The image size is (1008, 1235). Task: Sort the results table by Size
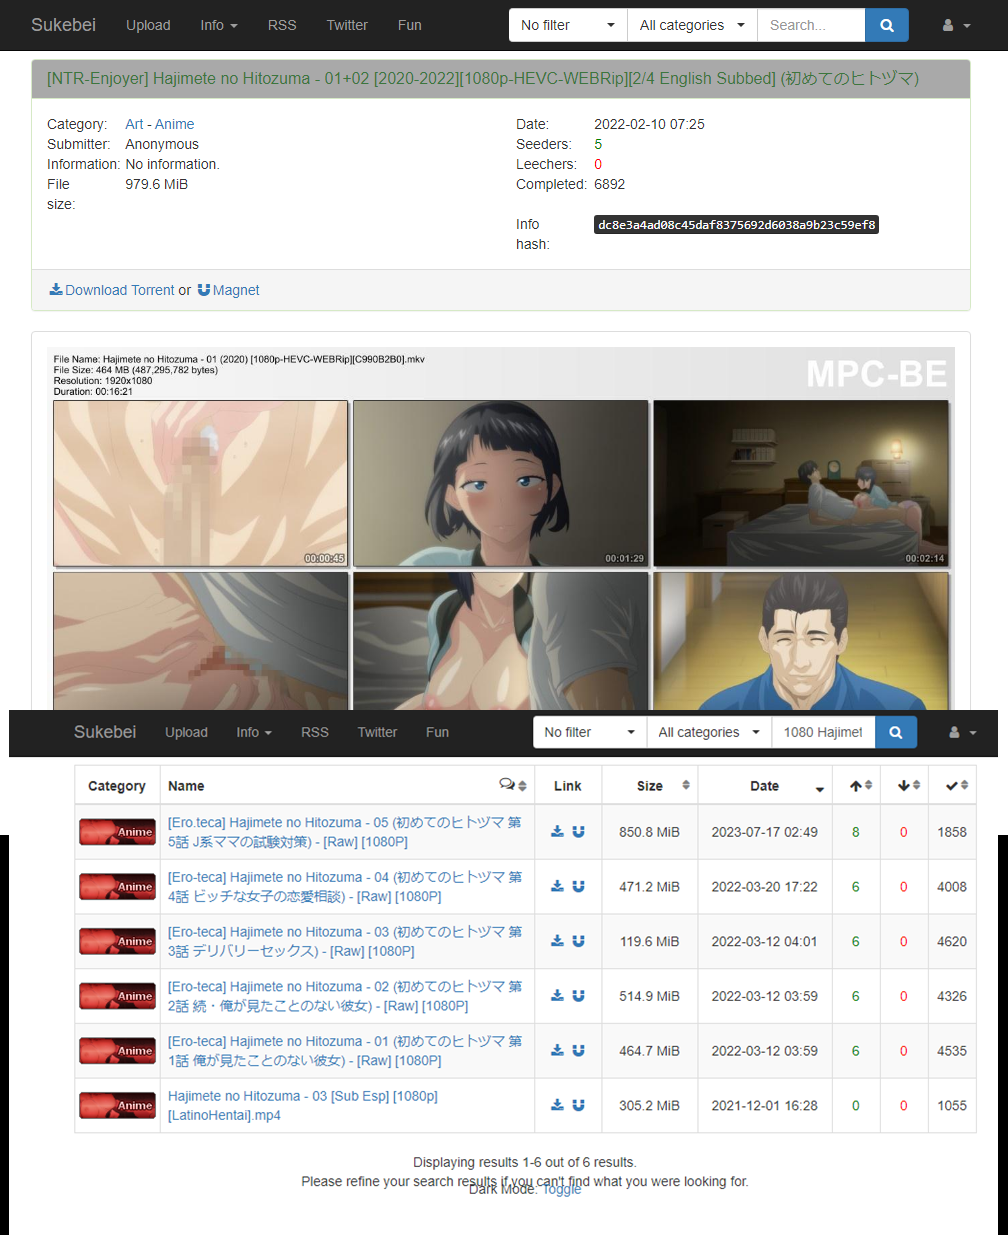[651, 785]
